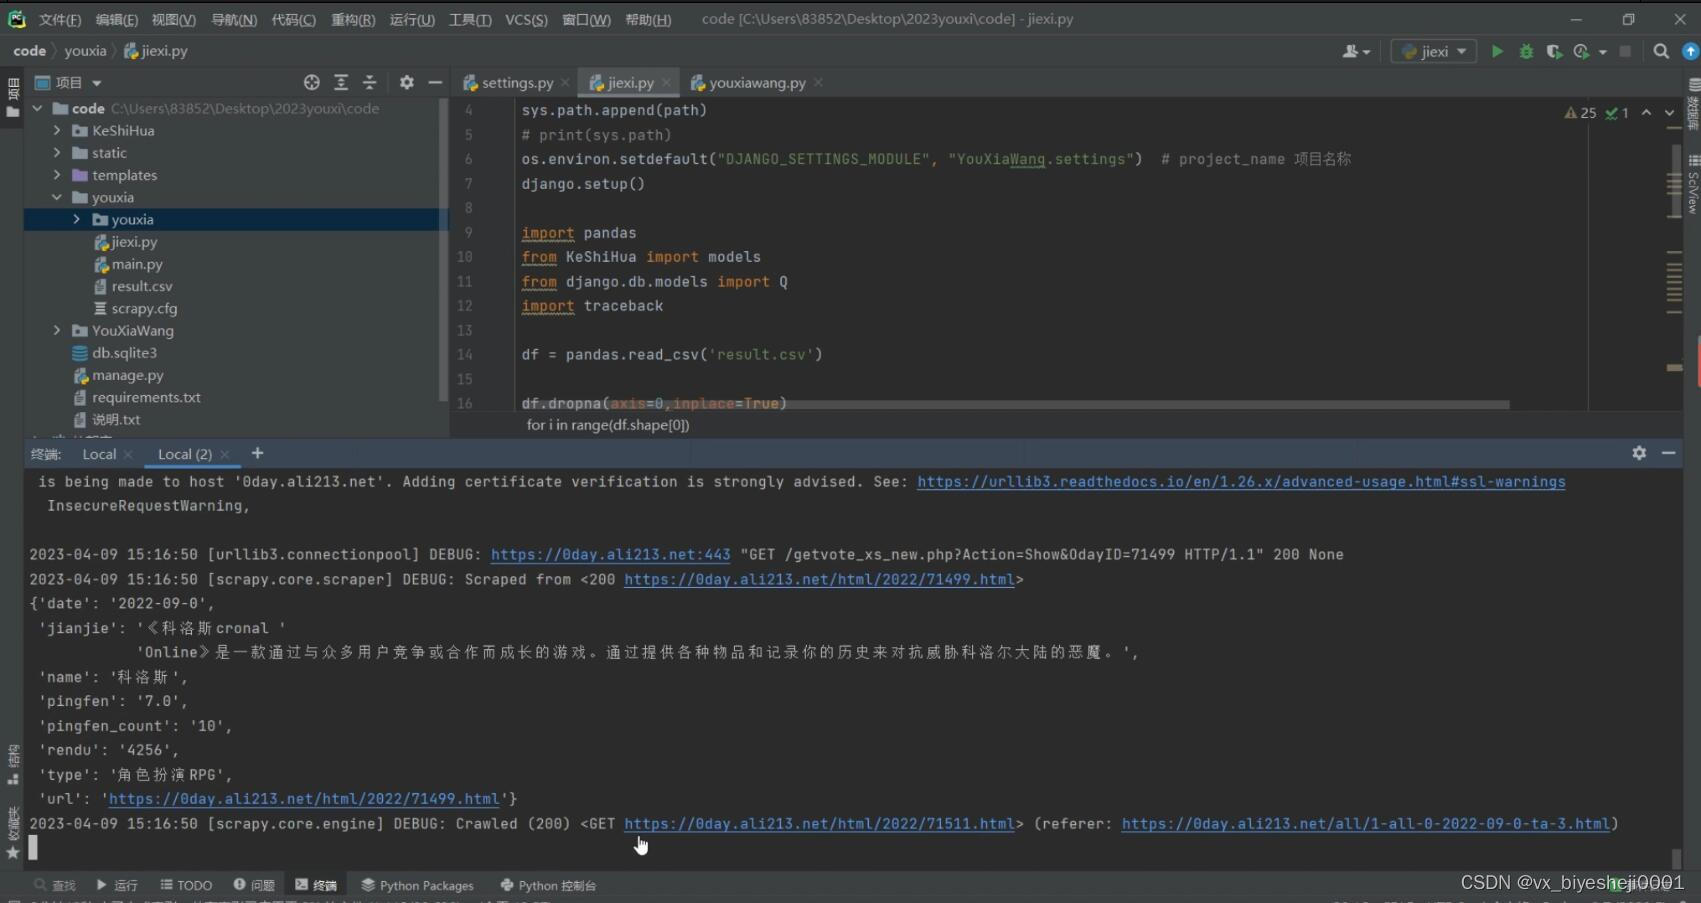This screenshot has height=903, width=1701.
Task: Collapse the youxia parent folder
Action: [57, 197]
